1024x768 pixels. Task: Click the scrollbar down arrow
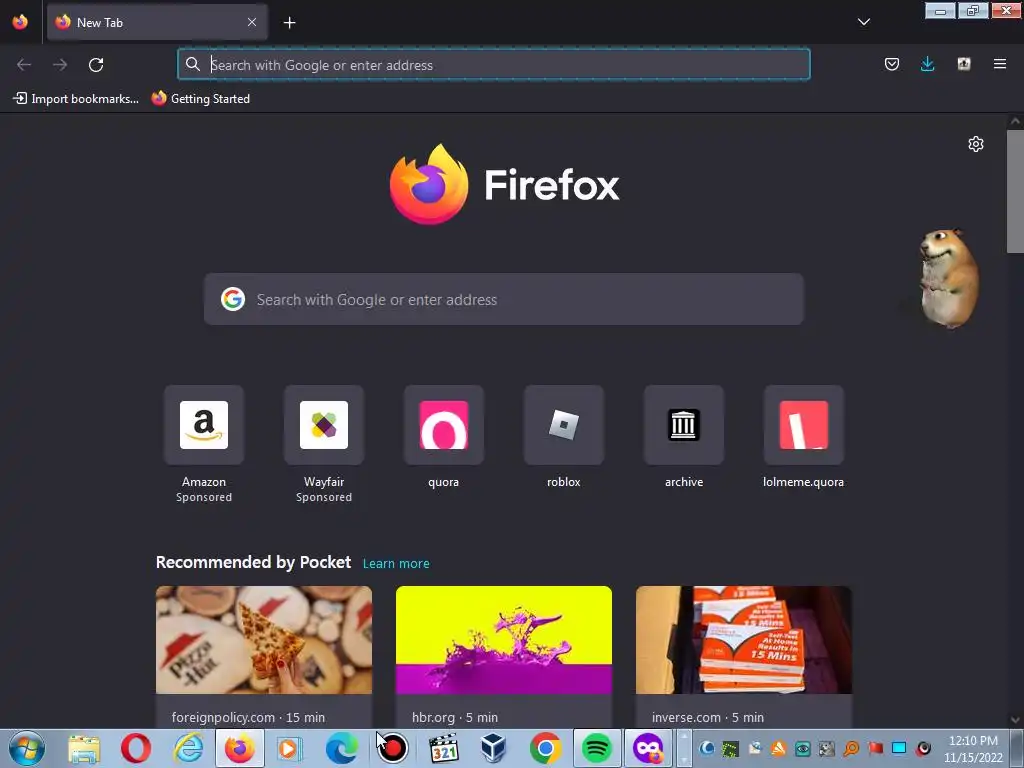[1015, 720]
